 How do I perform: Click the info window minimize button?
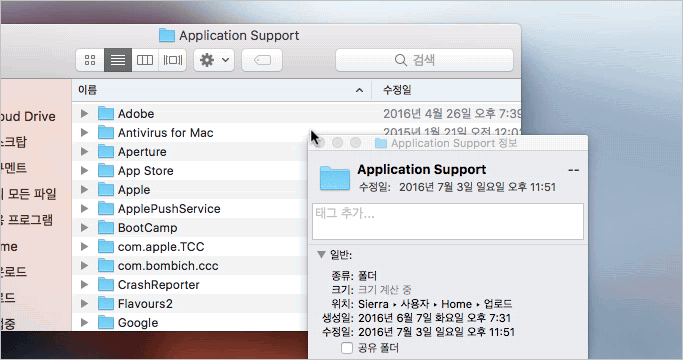pyautogui.click(x=337, y=143)
